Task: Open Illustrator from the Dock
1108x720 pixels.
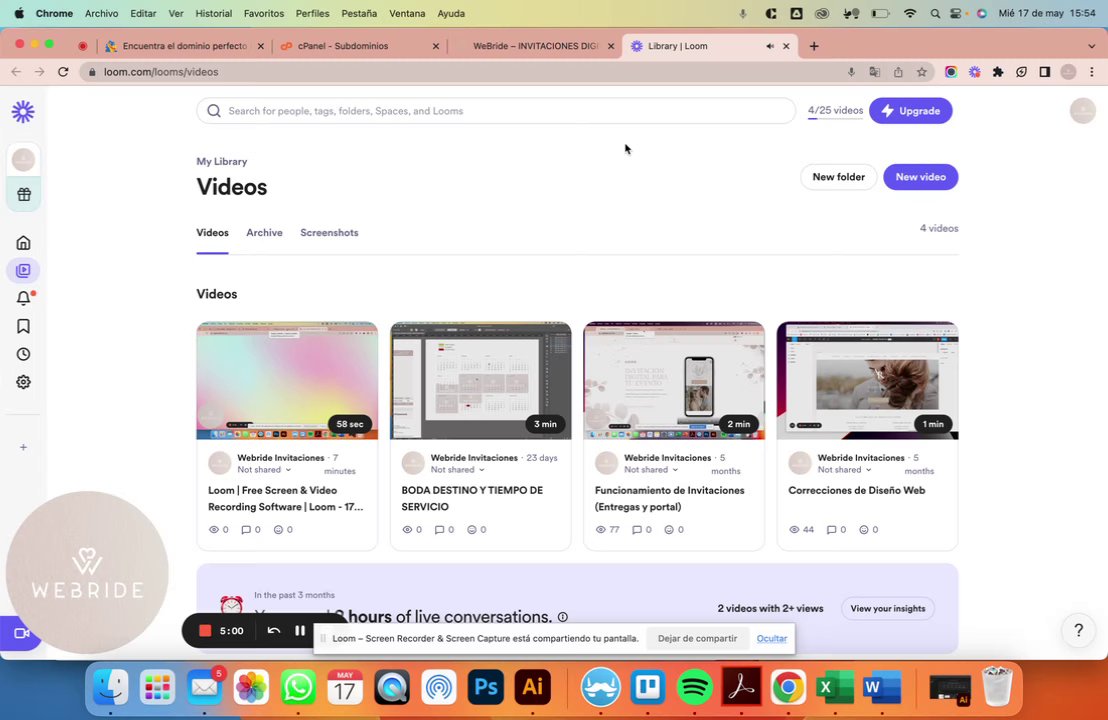Action: tap(532, 687)
